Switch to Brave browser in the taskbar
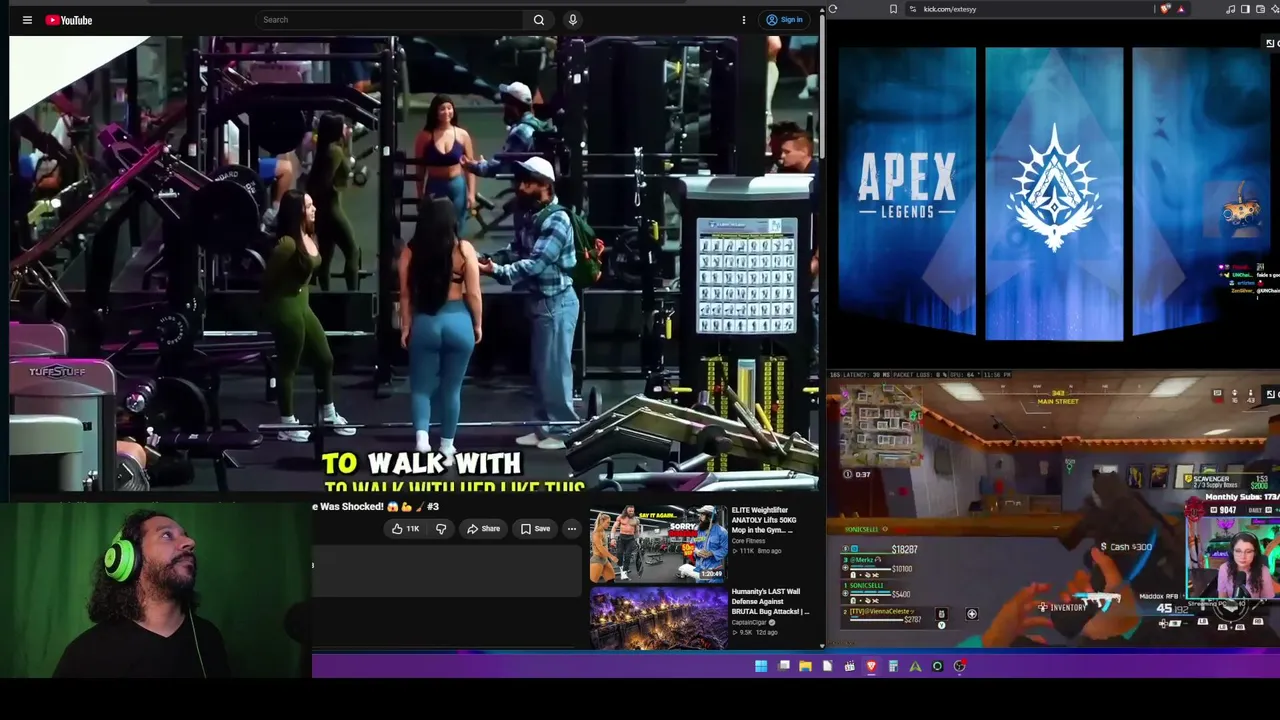1280x720 pixels. tap(871, 666)
